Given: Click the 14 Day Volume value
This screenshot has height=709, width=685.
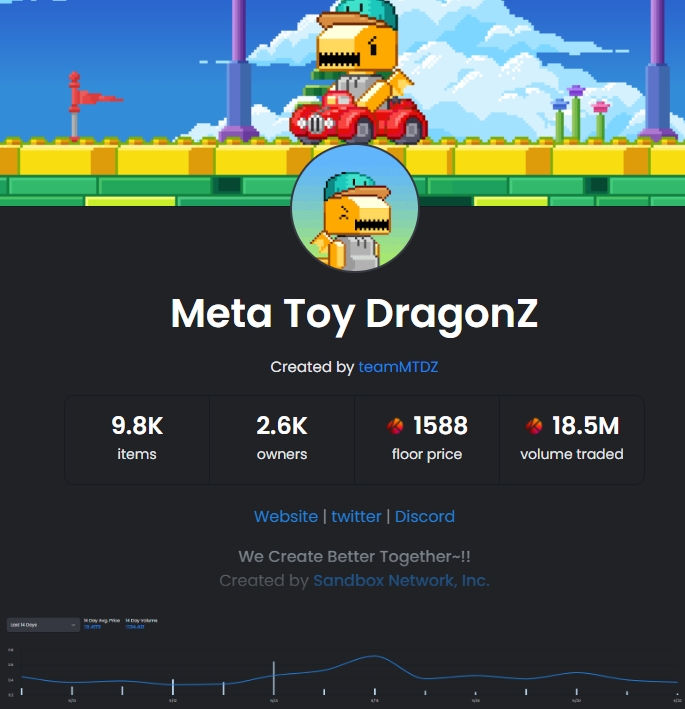Looking at the screenshot, I should [135, 627].
